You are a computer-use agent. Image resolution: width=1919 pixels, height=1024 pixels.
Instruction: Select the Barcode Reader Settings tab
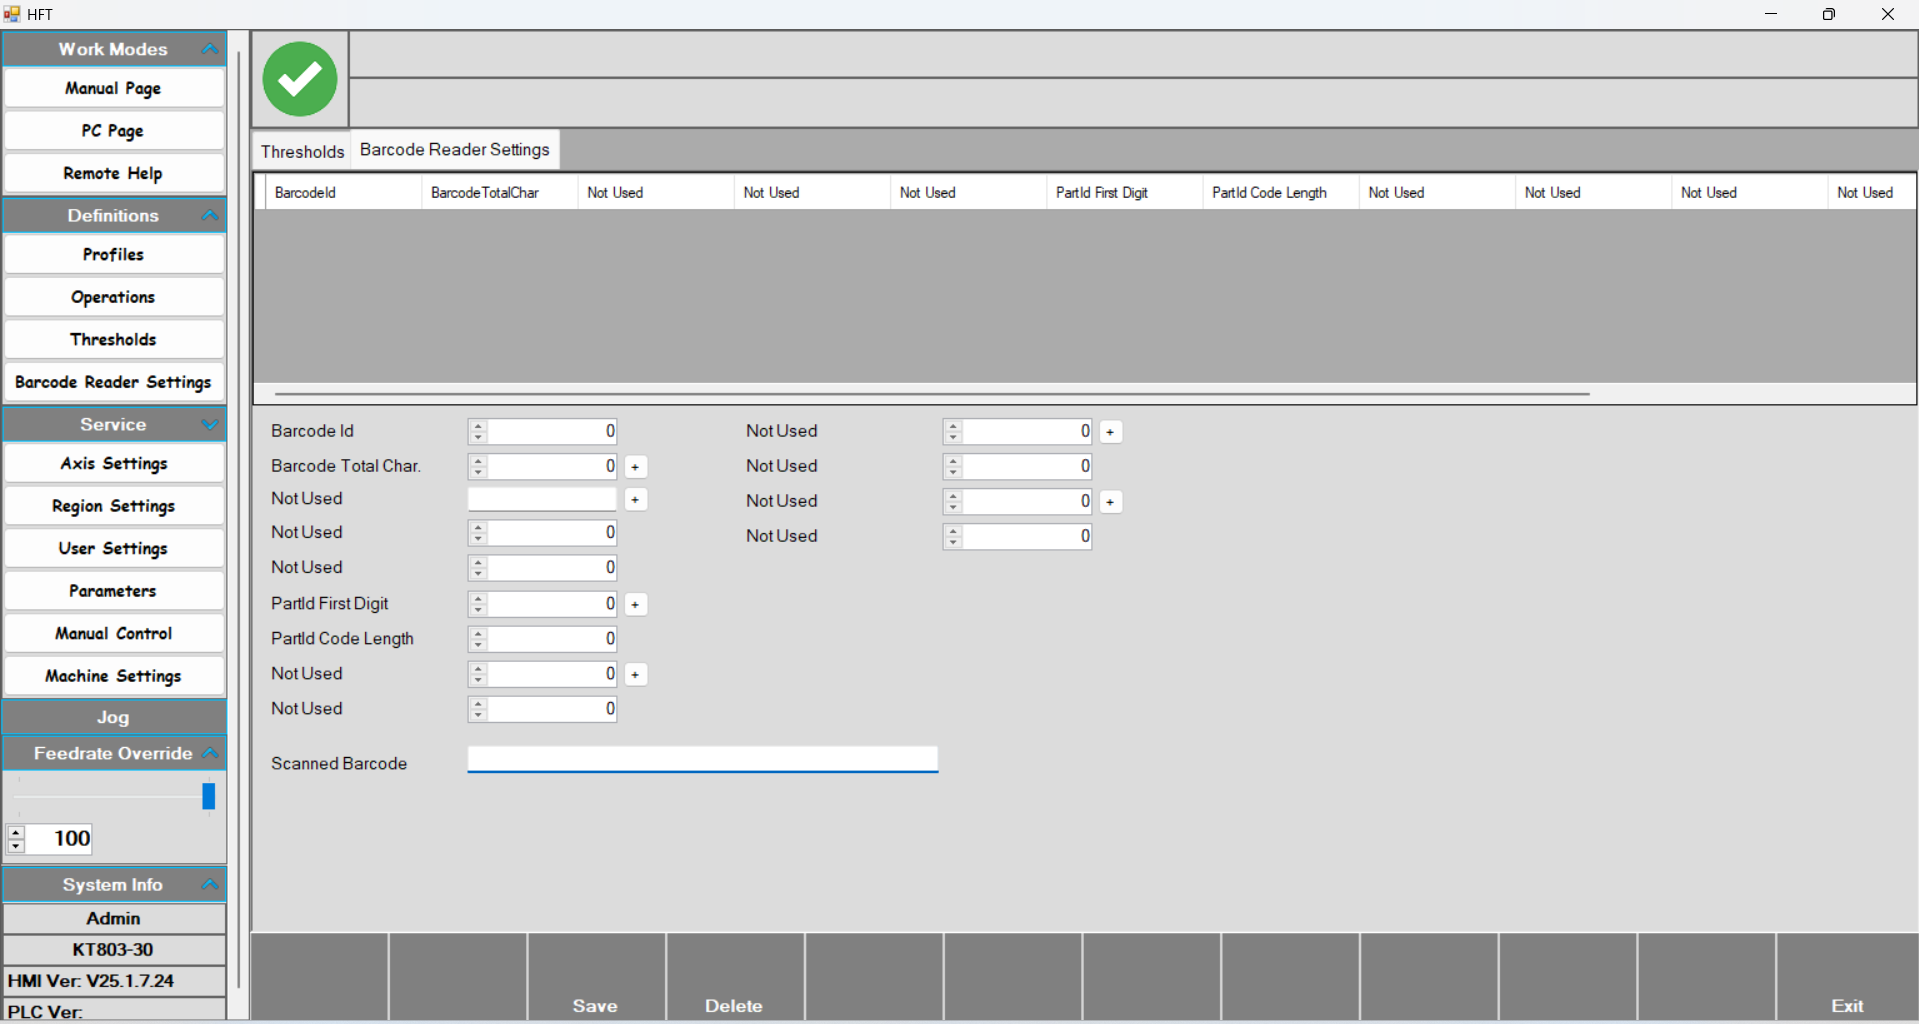[454, 150]
